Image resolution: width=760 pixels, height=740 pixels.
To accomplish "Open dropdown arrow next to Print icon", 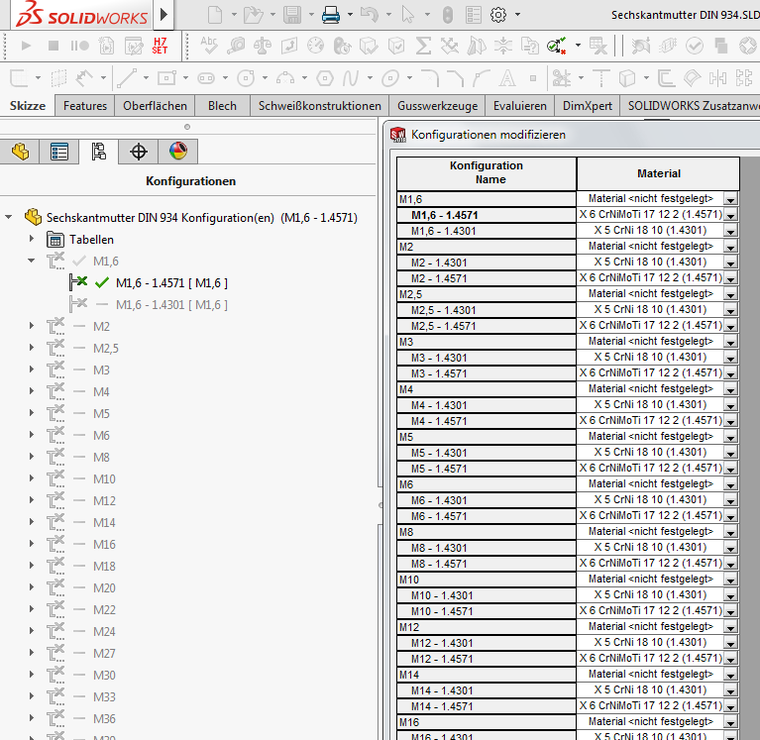I will tap(350, 15).
